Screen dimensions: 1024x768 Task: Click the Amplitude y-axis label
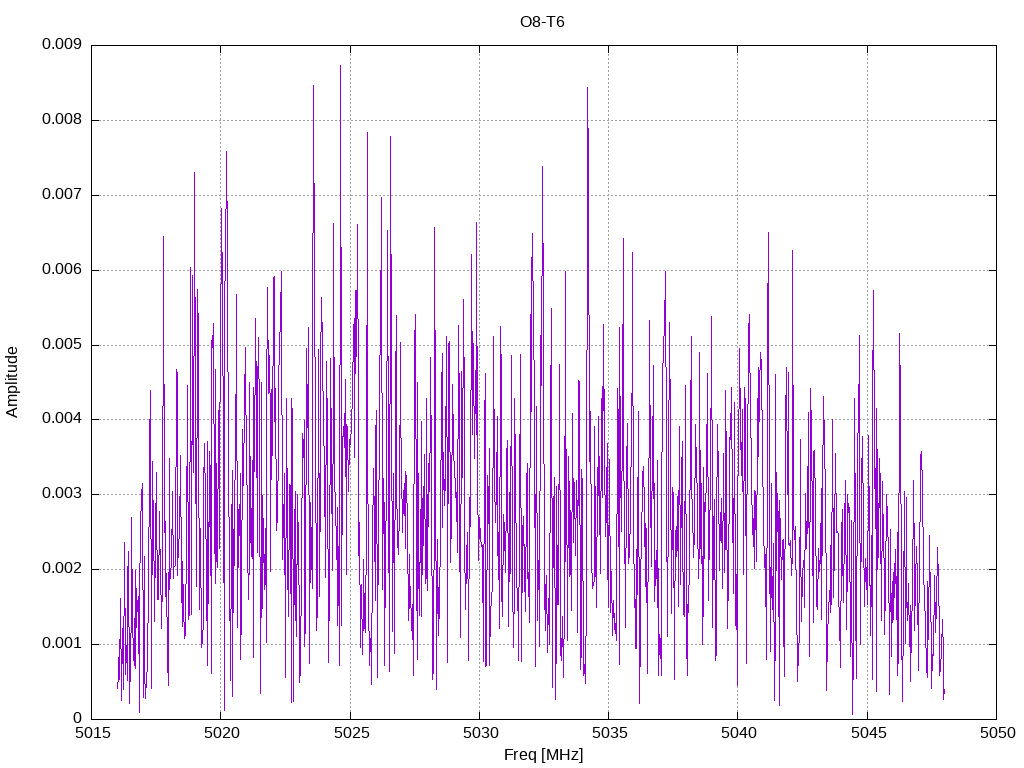click(x=12, y=382)
